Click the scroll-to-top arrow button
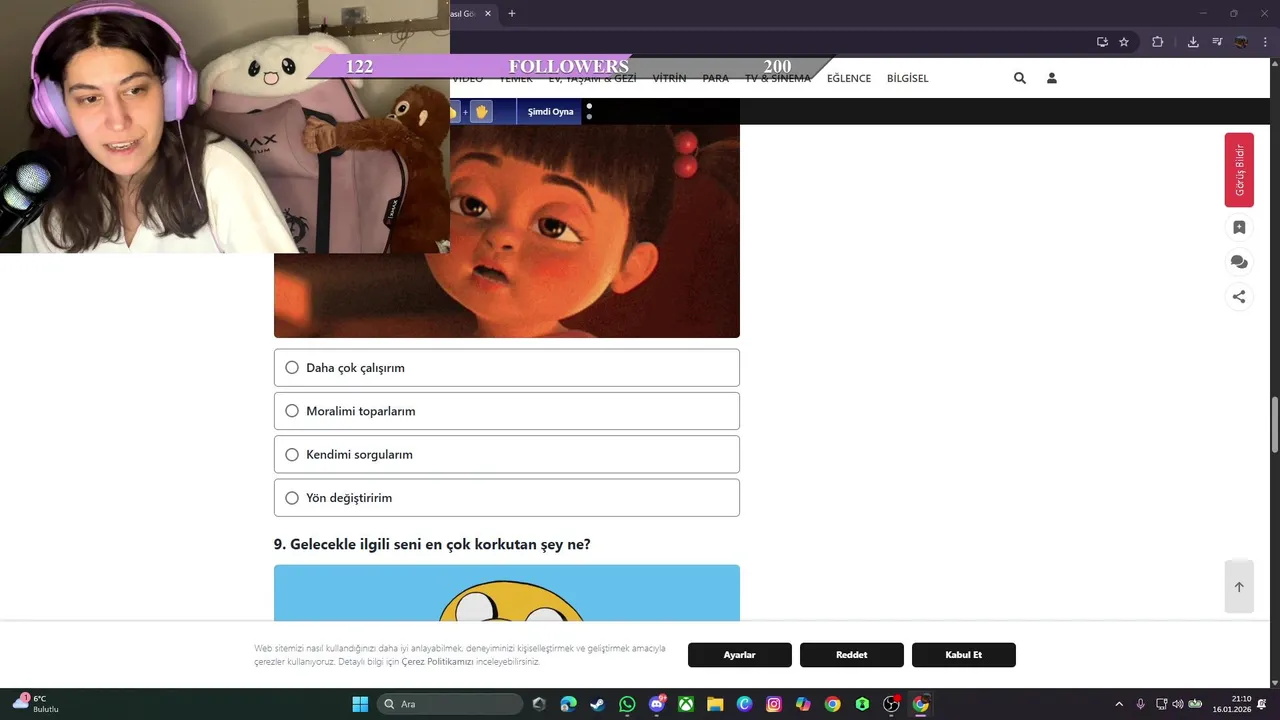 coord(1239,587)
